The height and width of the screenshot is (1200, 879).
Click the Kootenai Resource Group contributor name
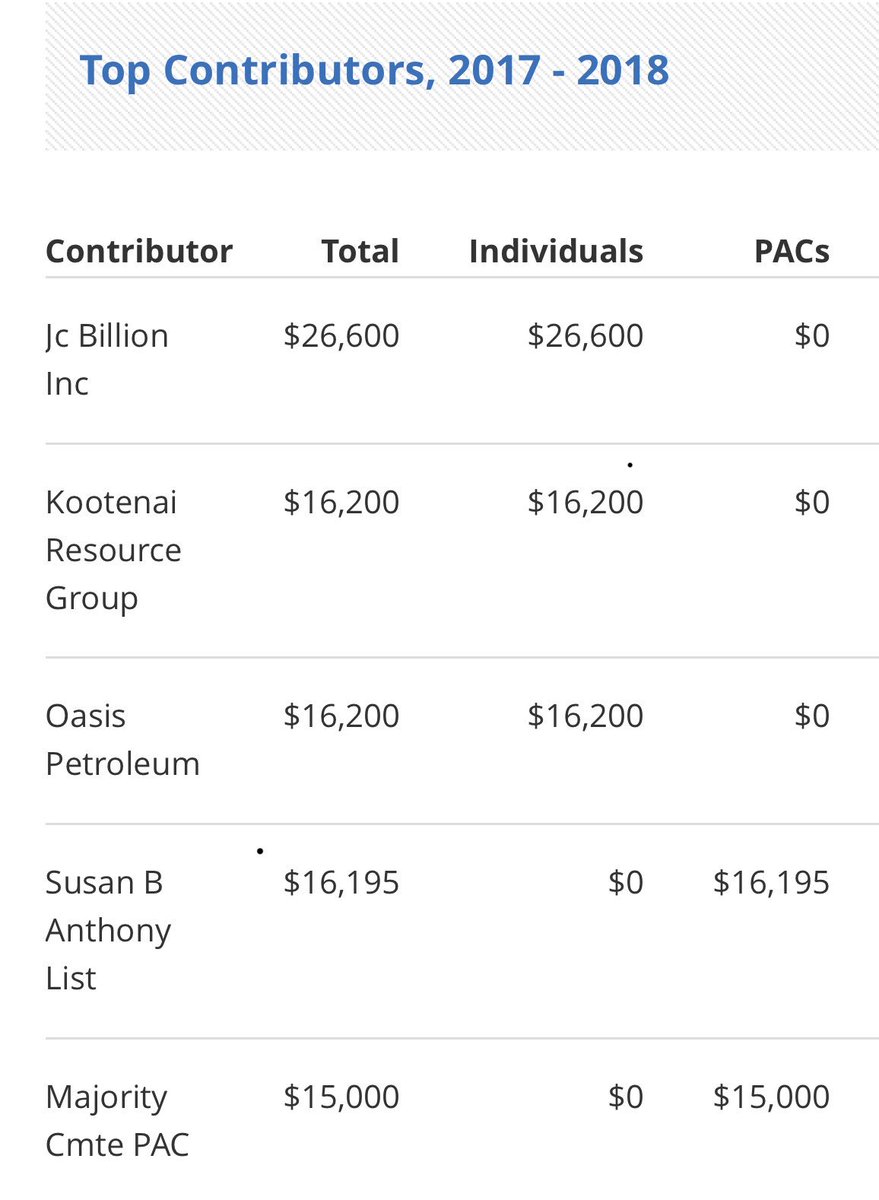(x=114, y=550)
